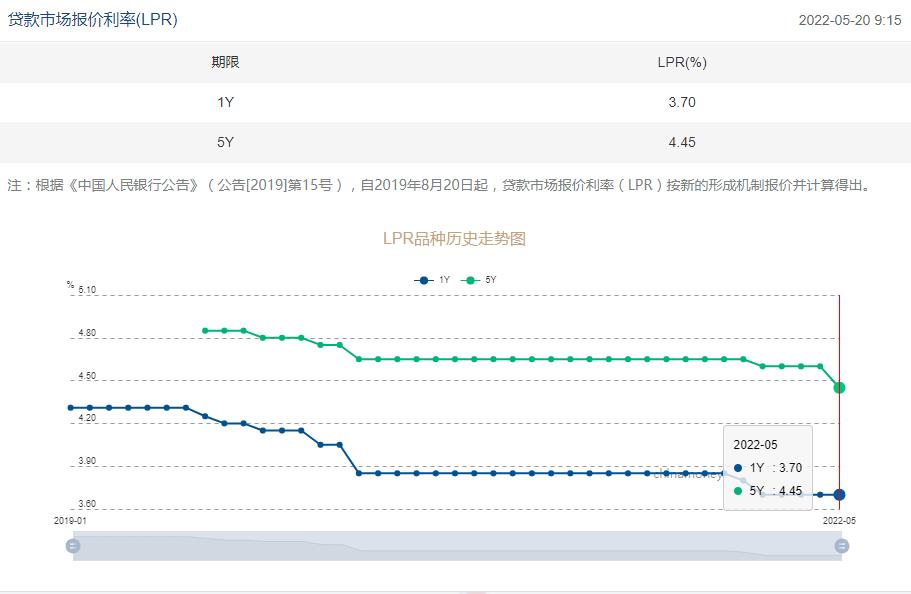911x594 pixels.
Task: Select the 4.45 rate value in table
Action: pos(682,142)
